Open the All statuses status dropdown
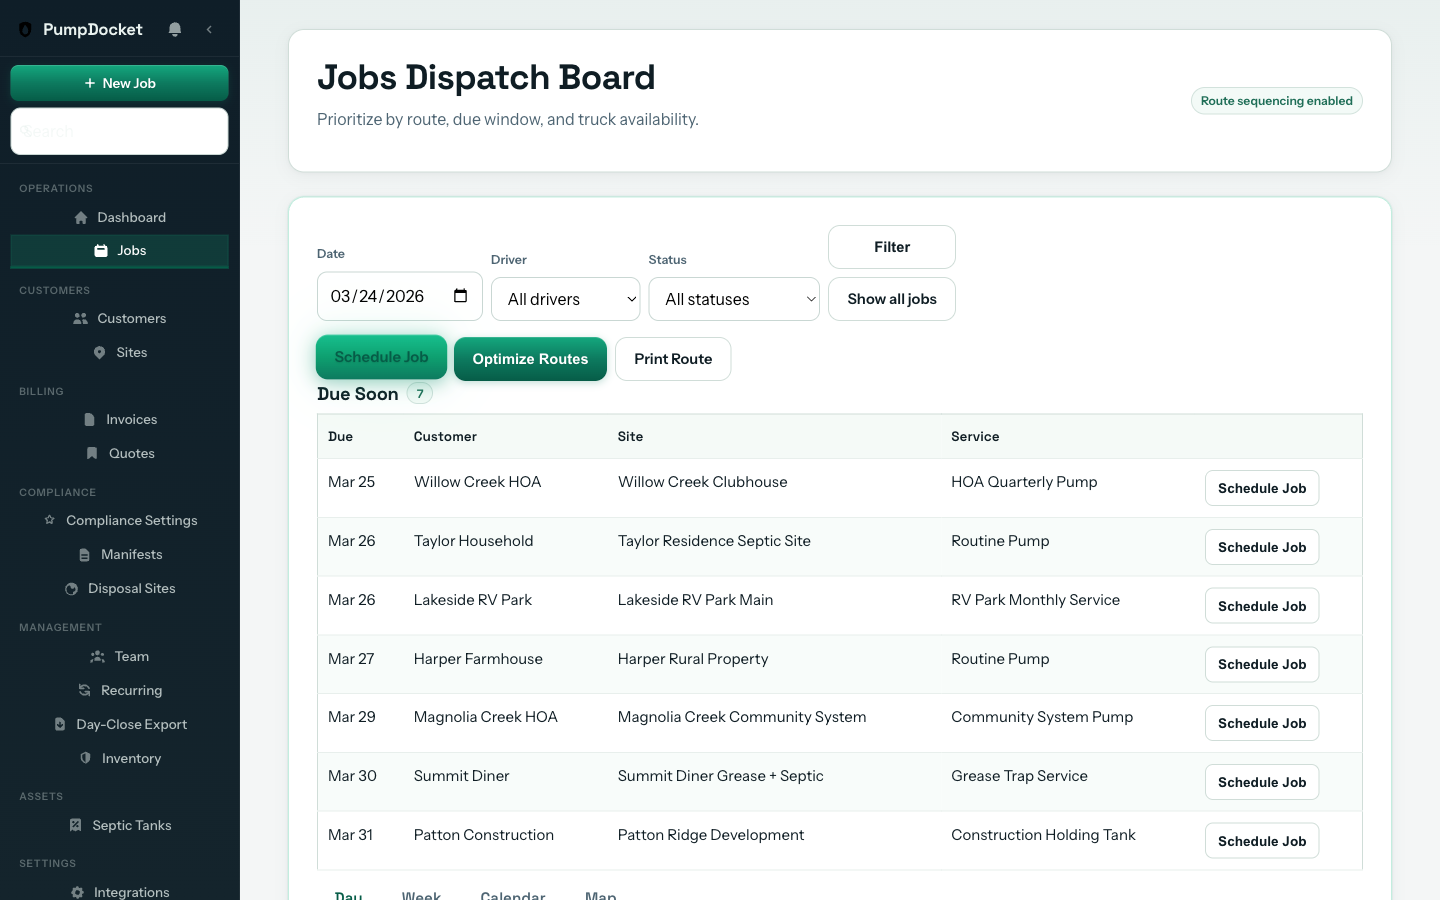 pyautogui.click(x=733, y=298)
